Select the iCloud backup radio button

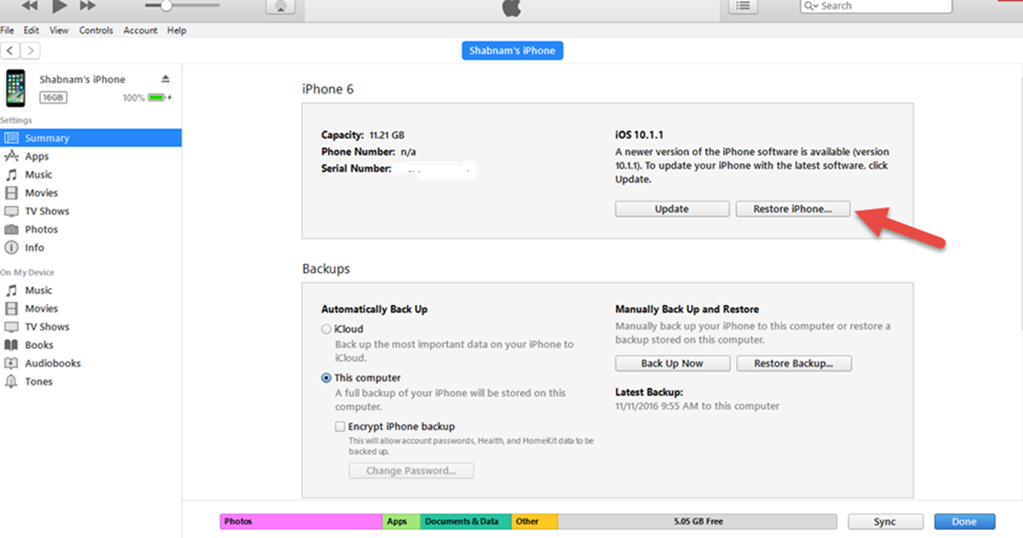[326, 329]
